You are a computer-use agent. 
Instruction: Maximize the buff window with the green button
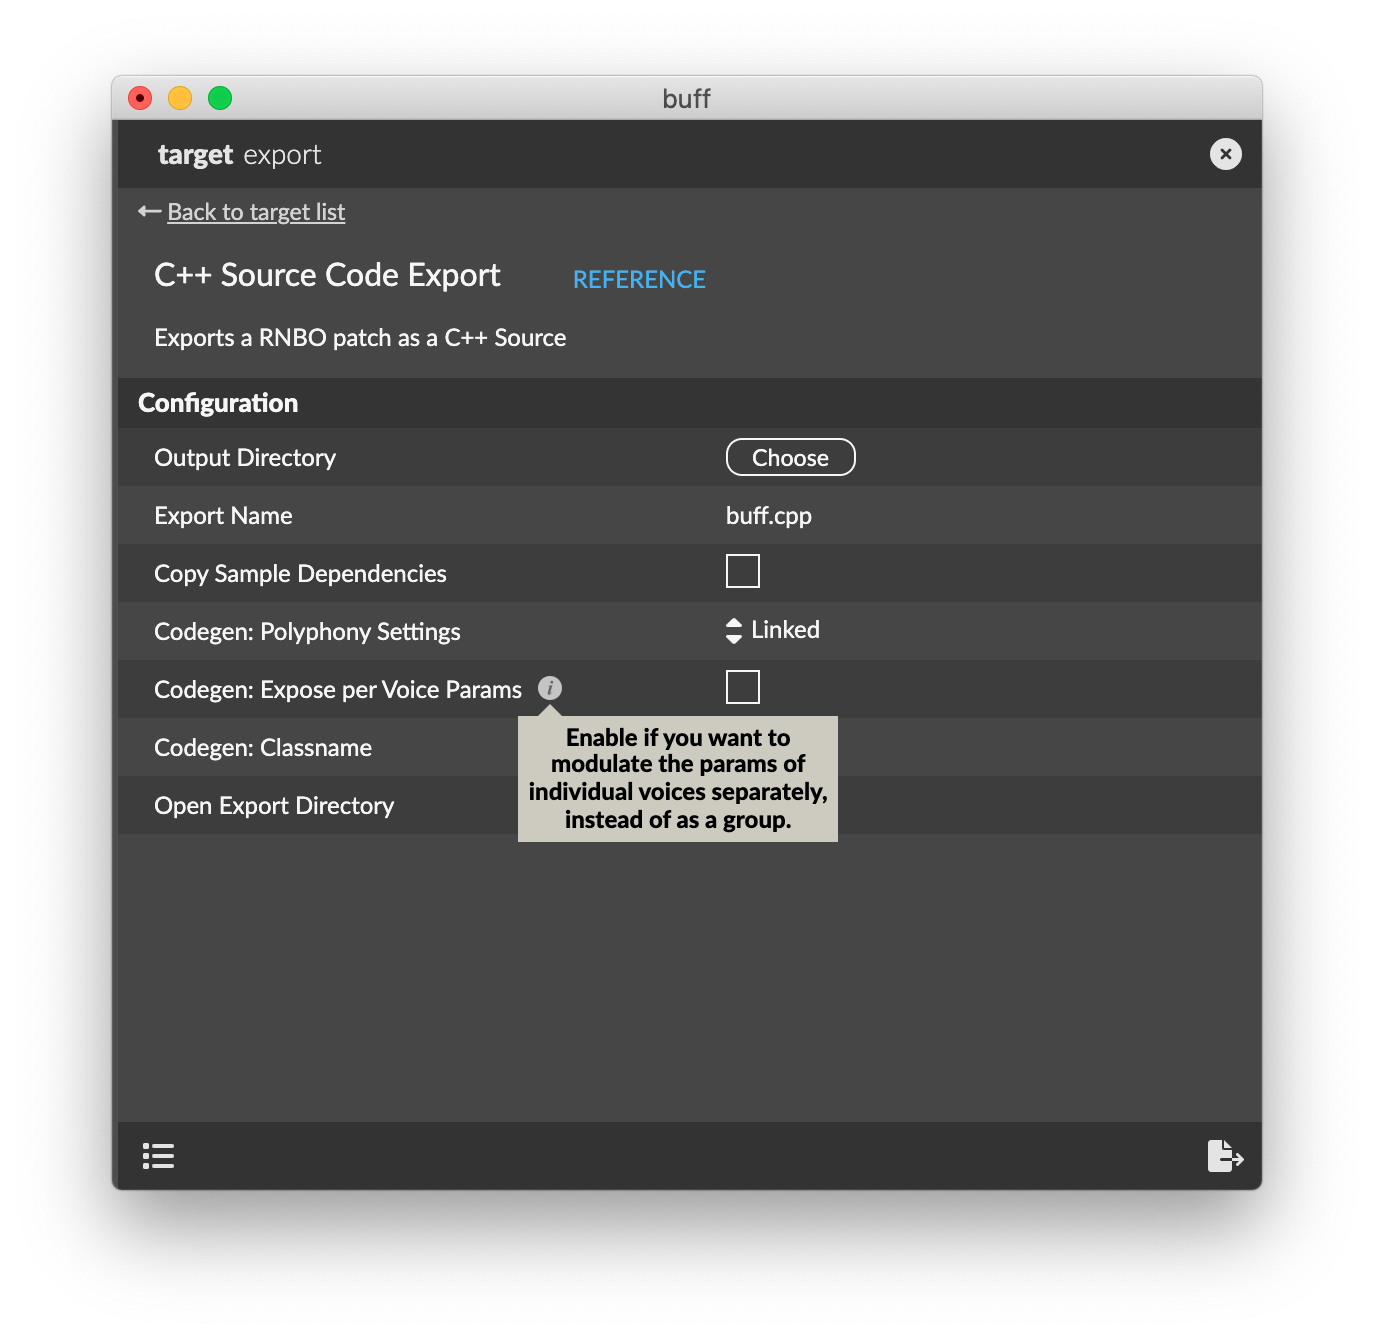(220, 98)
